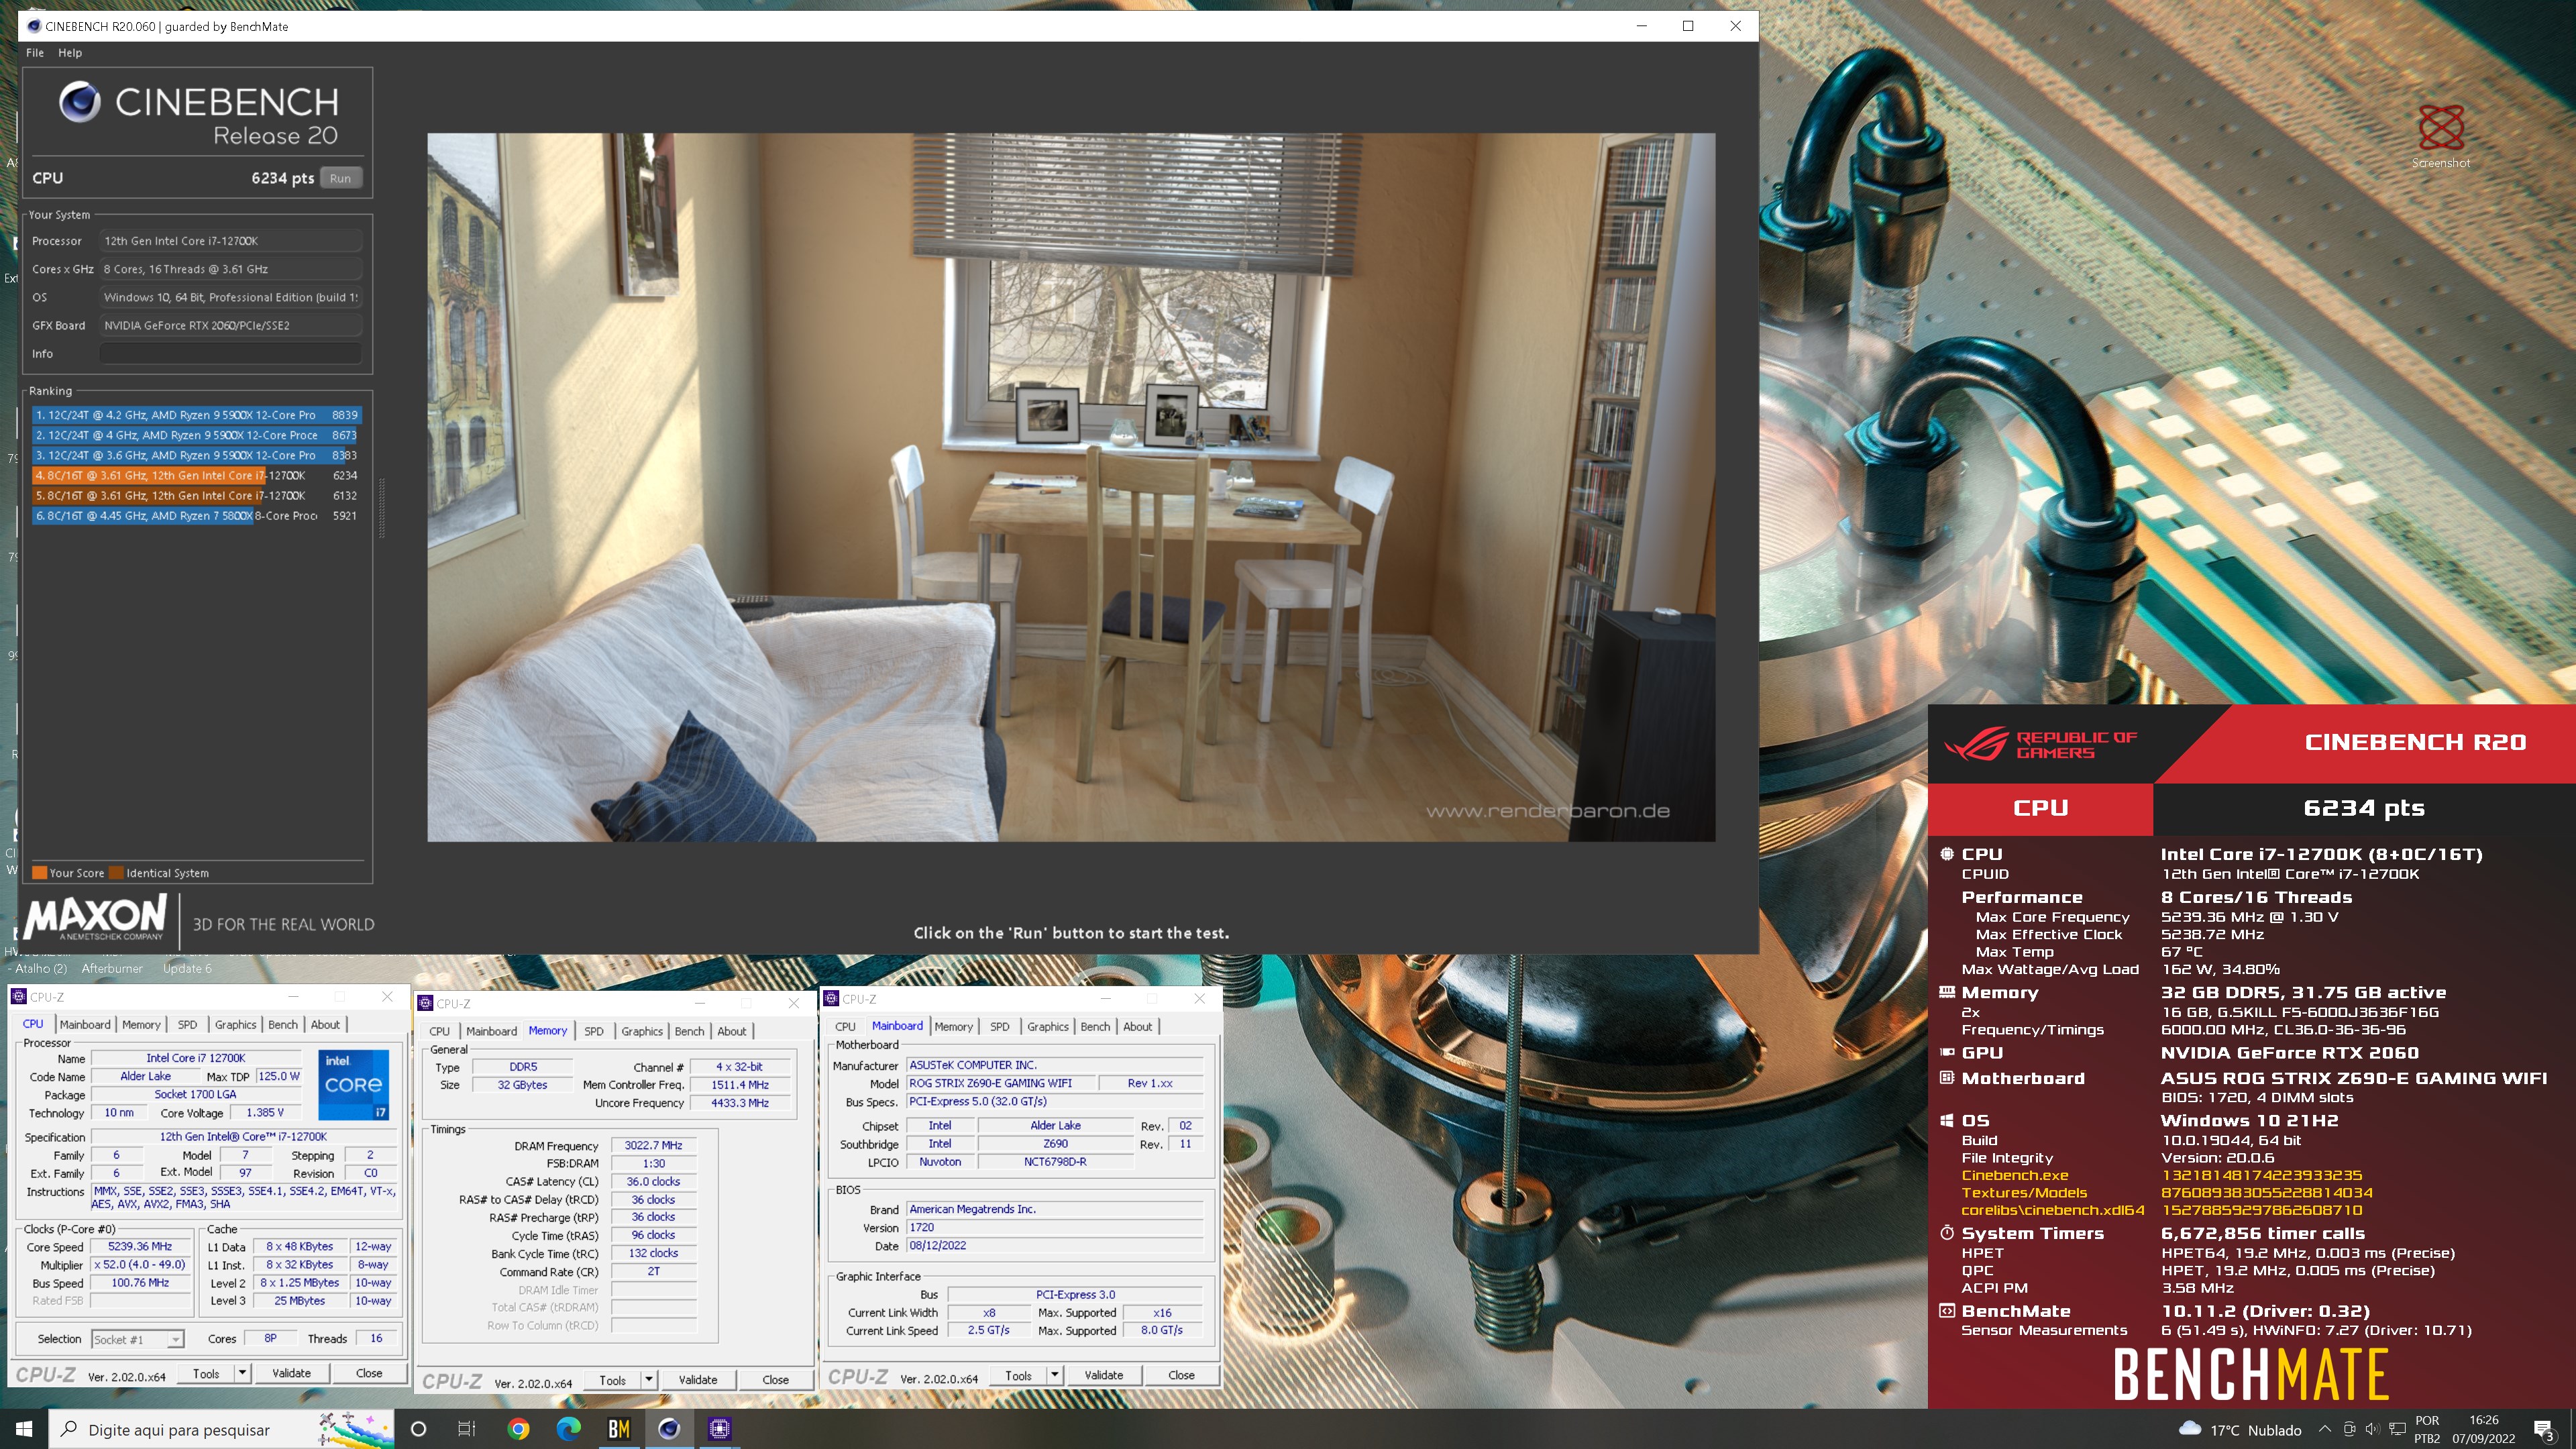This screenshot has height=1449, width=2576.
Task: Click the clock showing 16:26 07/09/2022
Action: 2483,1429
